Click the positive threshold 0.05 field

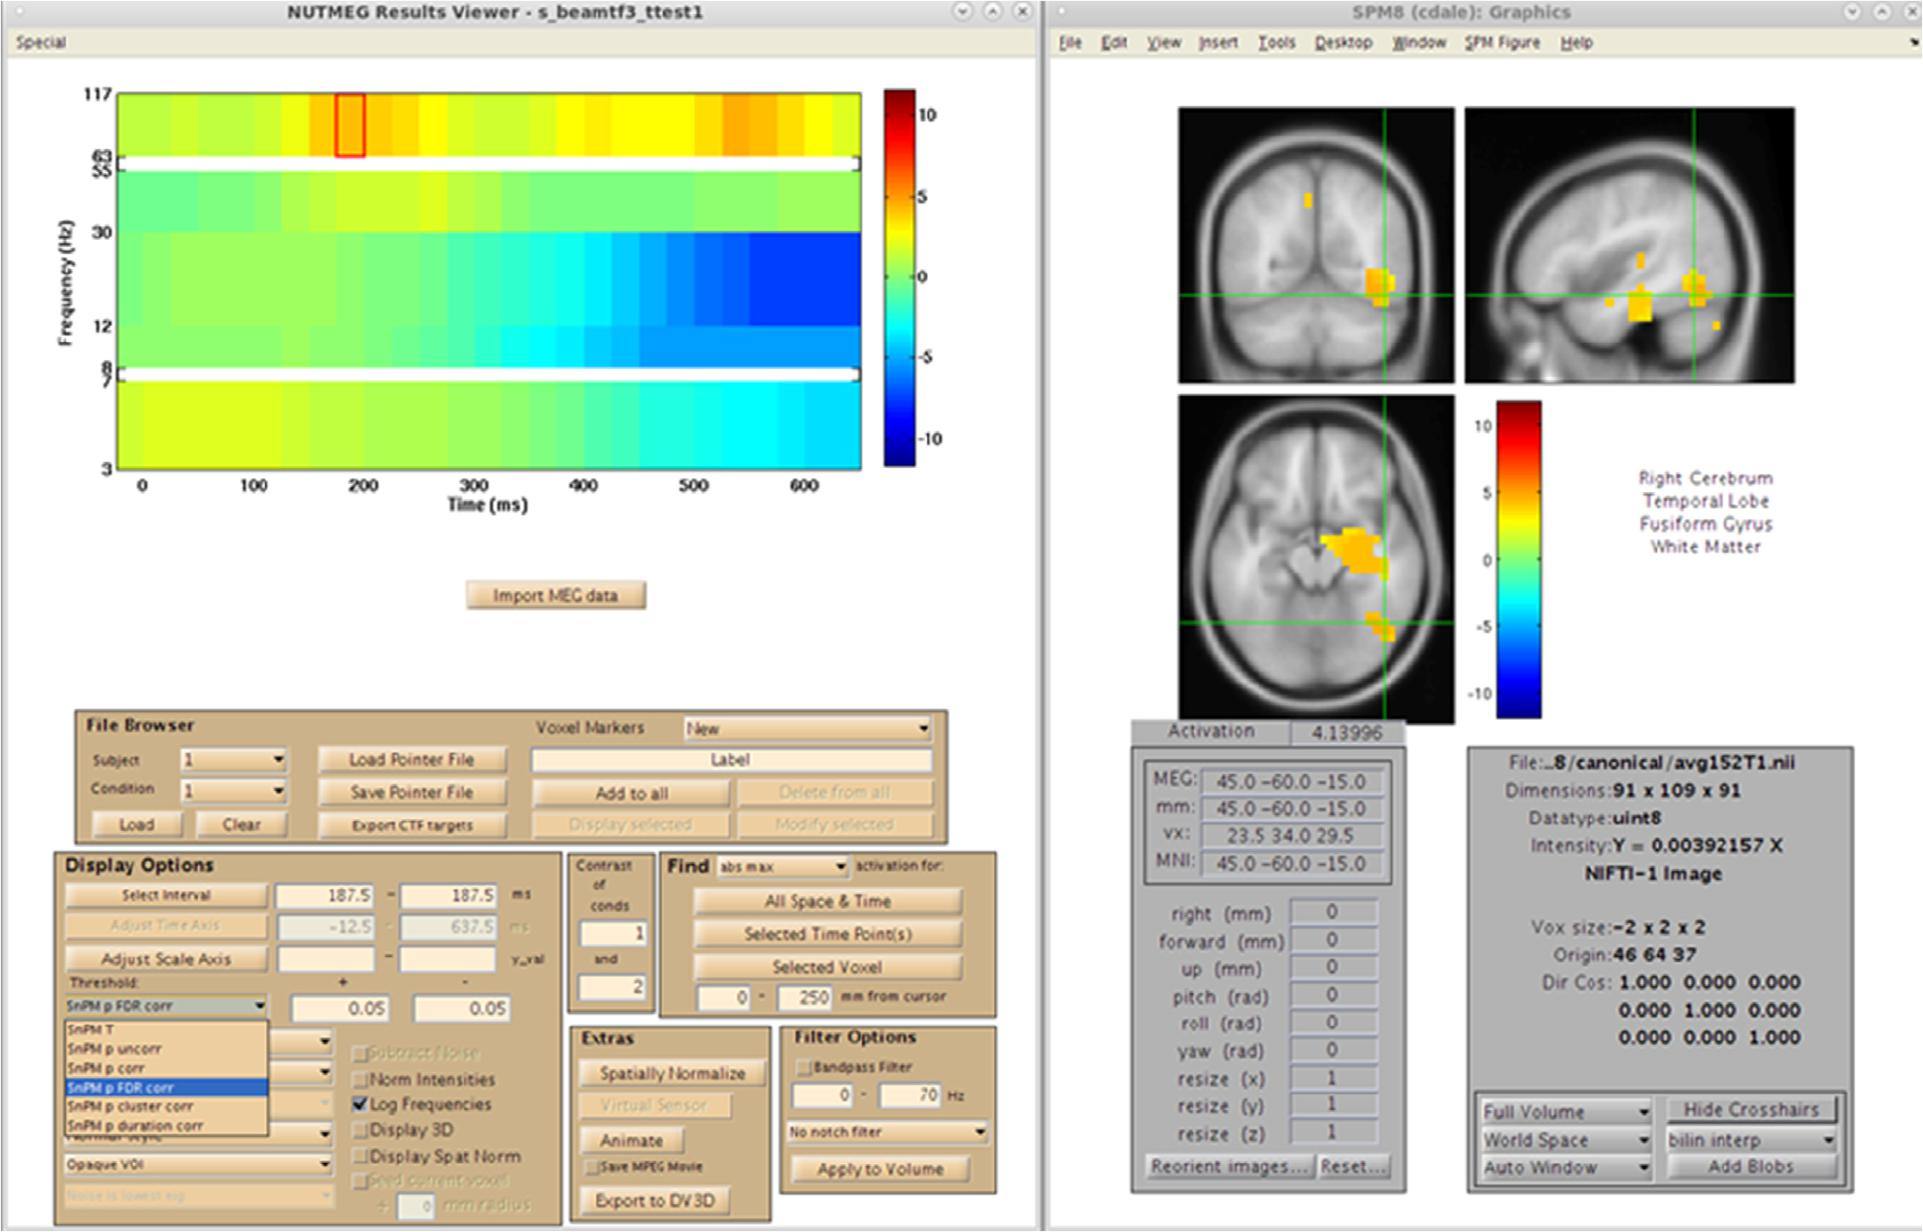[340, 1009]
